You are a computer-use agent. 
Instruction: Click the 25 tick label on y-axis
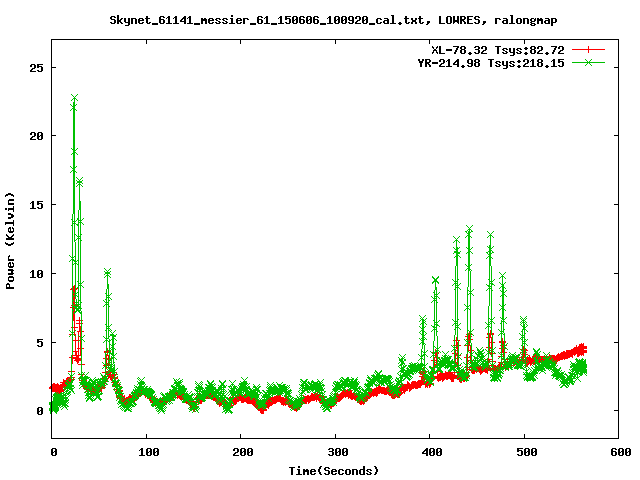38,67
